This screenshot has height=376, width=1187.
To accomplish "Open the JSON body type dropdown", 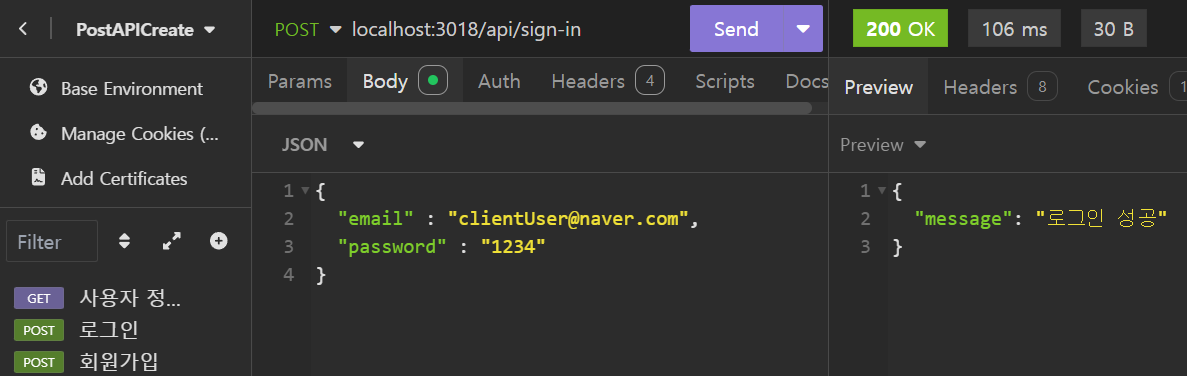I will 323,144.
